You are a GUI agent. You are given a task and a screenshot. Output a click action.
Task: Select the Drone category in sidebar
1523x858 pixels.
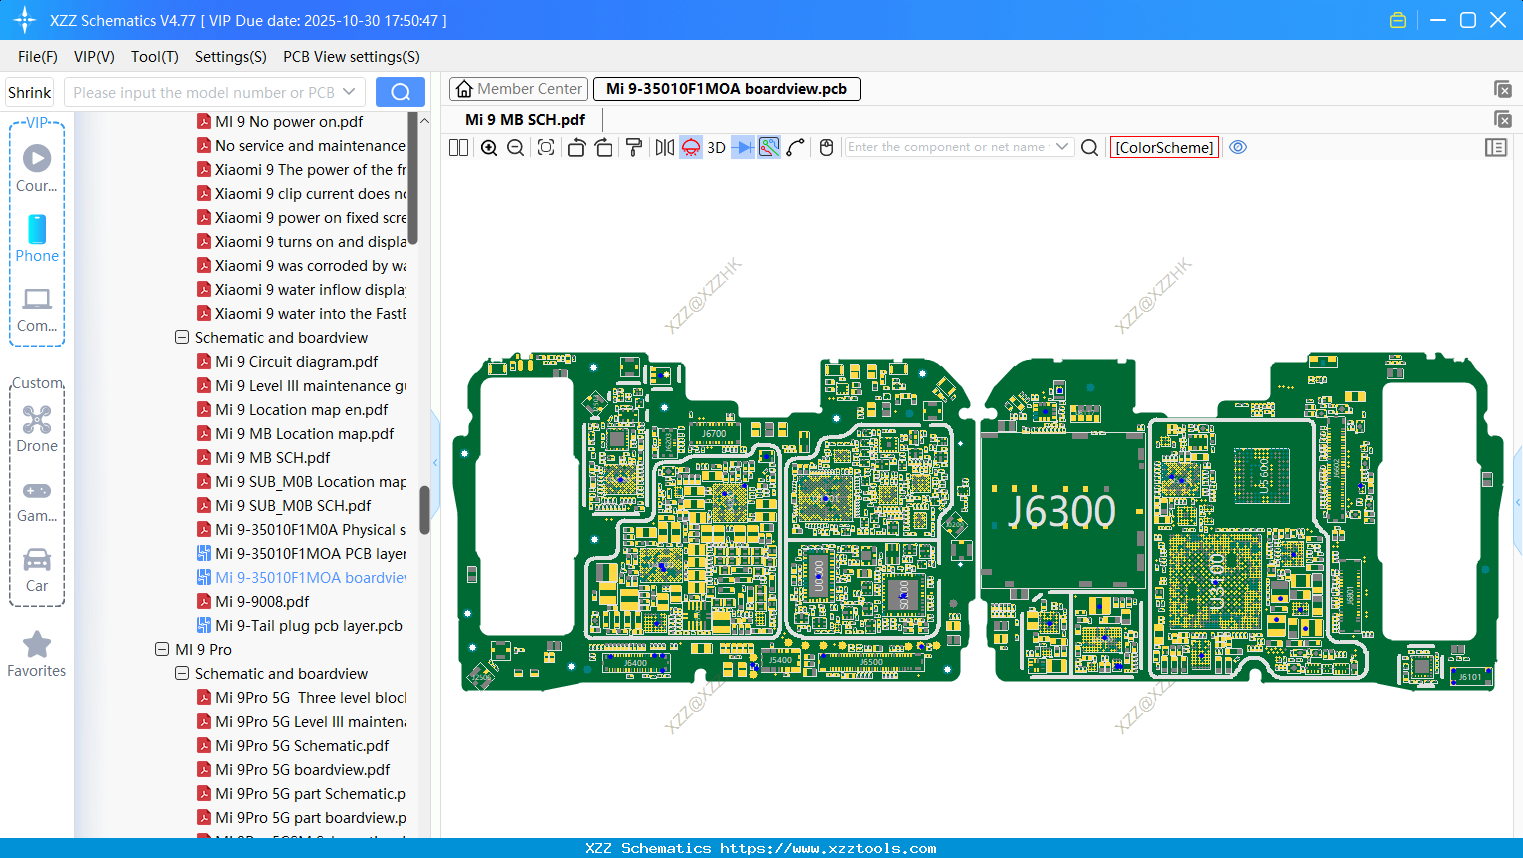37,428
